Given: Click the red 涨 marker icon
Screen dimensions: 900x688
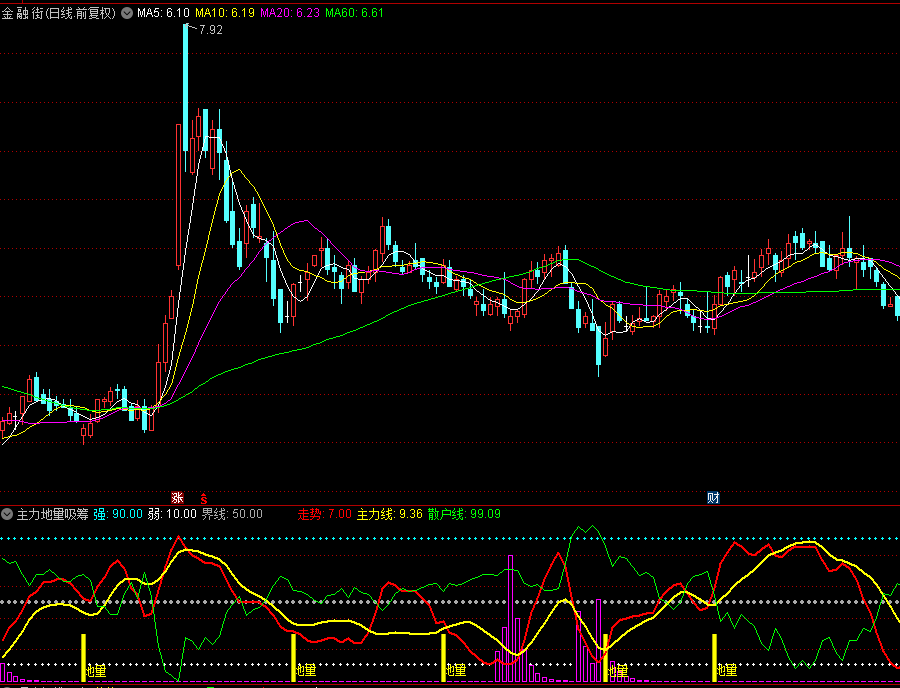Looking at the screenshot, I should click(x=177, y=497).
